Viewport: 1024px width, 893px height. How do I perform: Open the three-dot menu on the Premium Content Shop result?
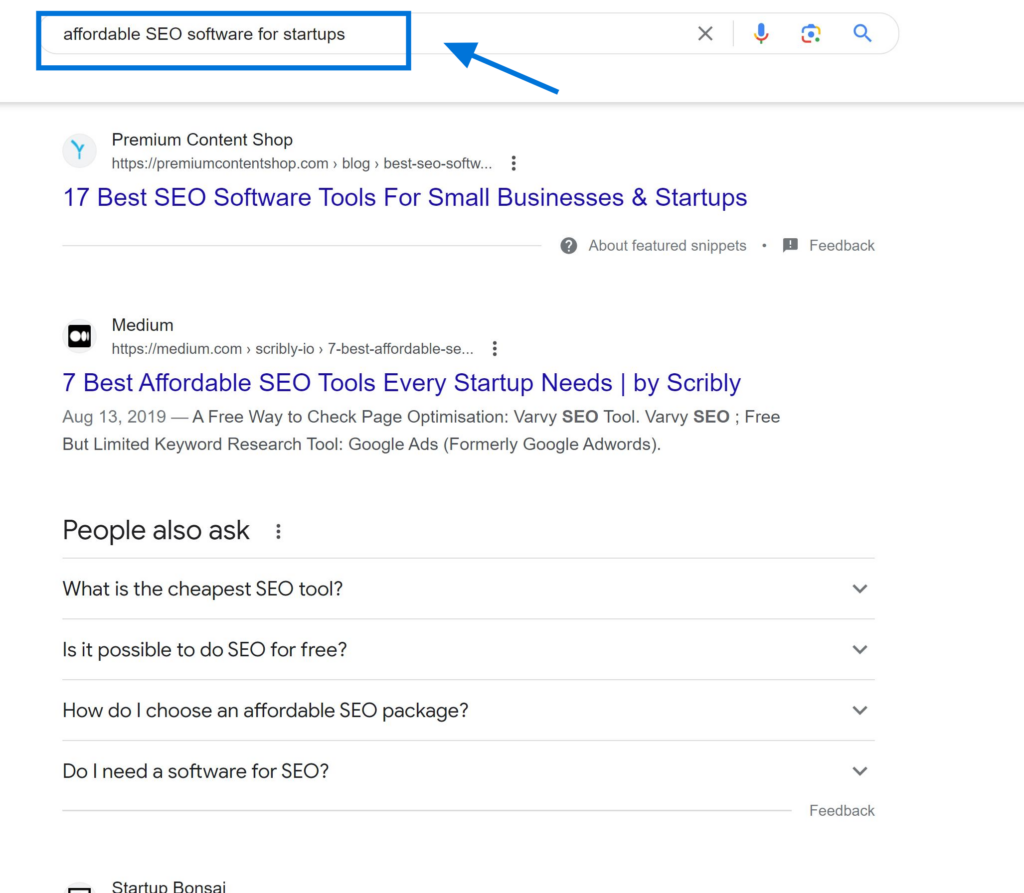pyautogui.click(x=513, y=162)
